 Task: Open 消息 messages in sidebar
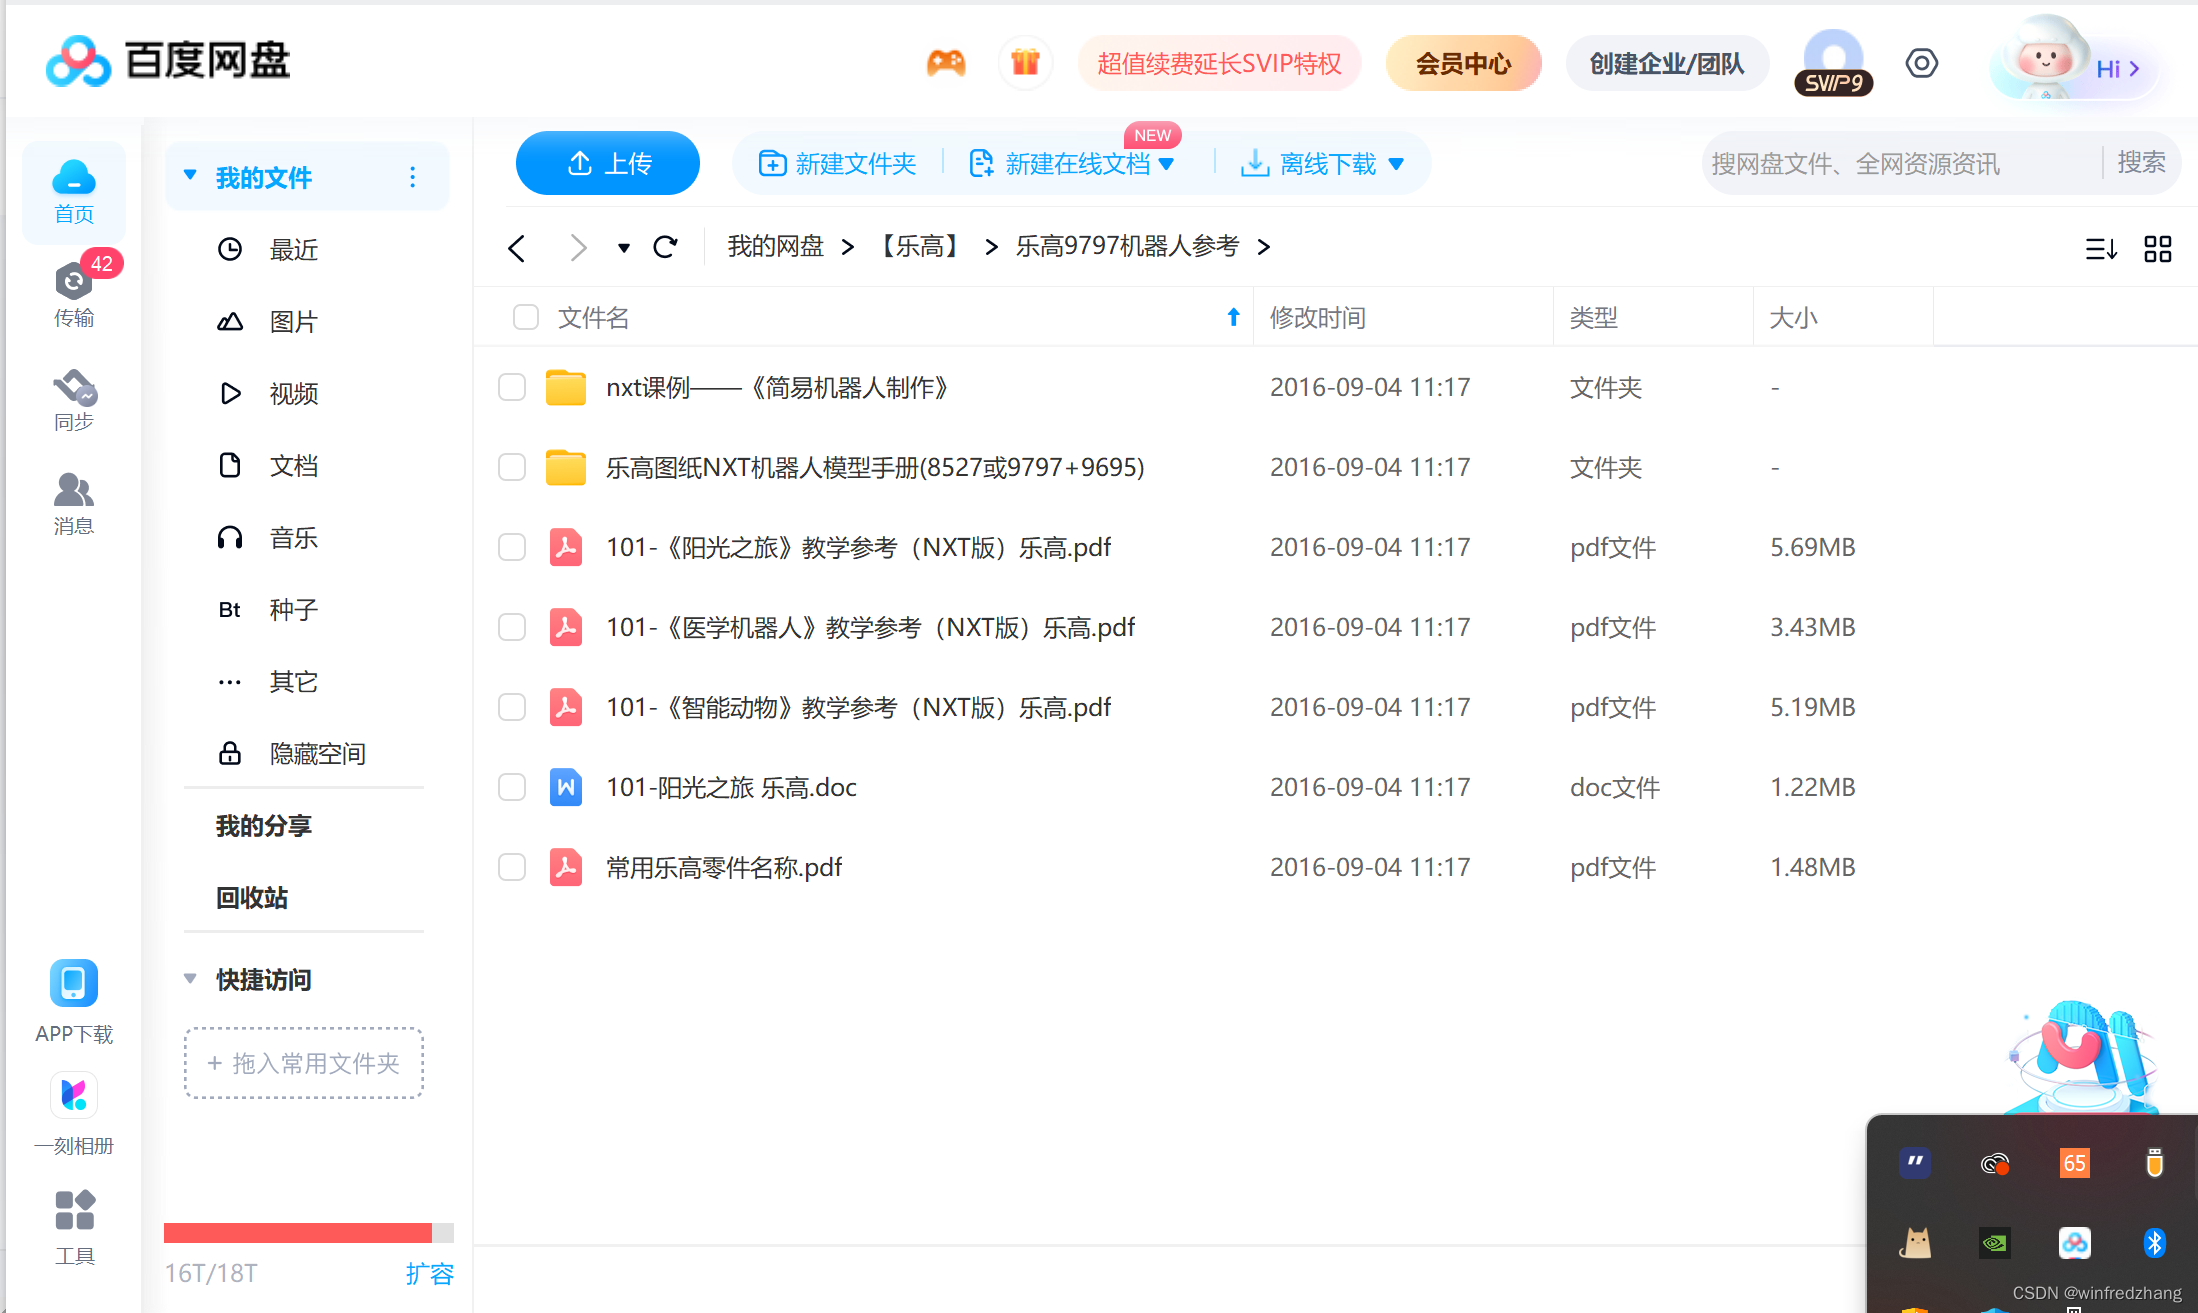click(74, 504)
